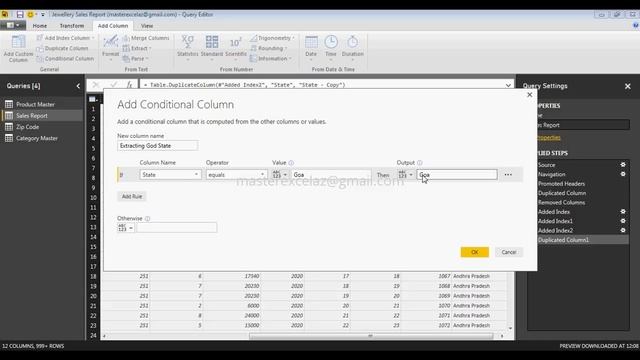Click the Output field containing Goa
The image size is (640, 360).
457,175
